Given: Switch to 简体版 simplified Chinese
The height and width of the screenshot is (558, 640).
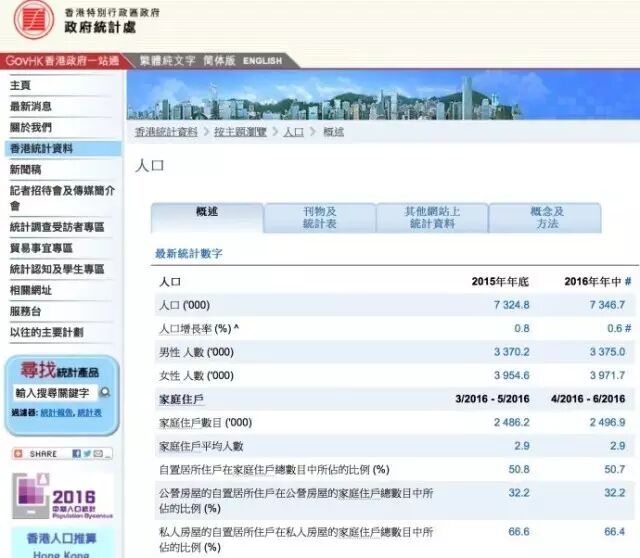Looking at the screenshot, I should coord(216,61).
